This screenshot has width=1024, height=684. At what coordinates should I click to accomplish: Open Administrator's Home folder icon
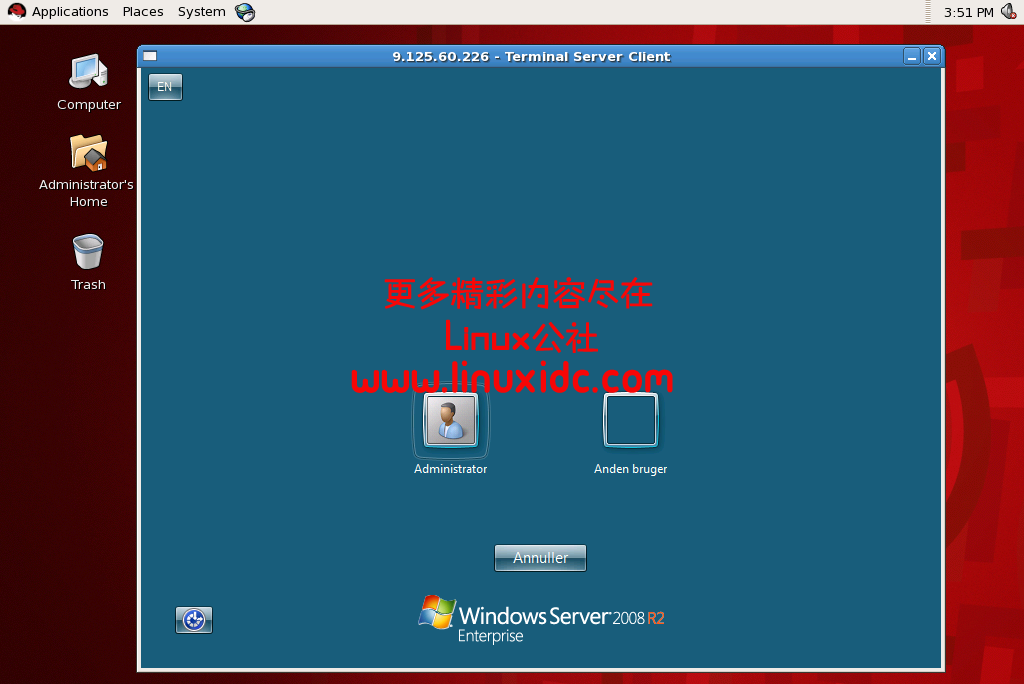[x=88, y=154]
